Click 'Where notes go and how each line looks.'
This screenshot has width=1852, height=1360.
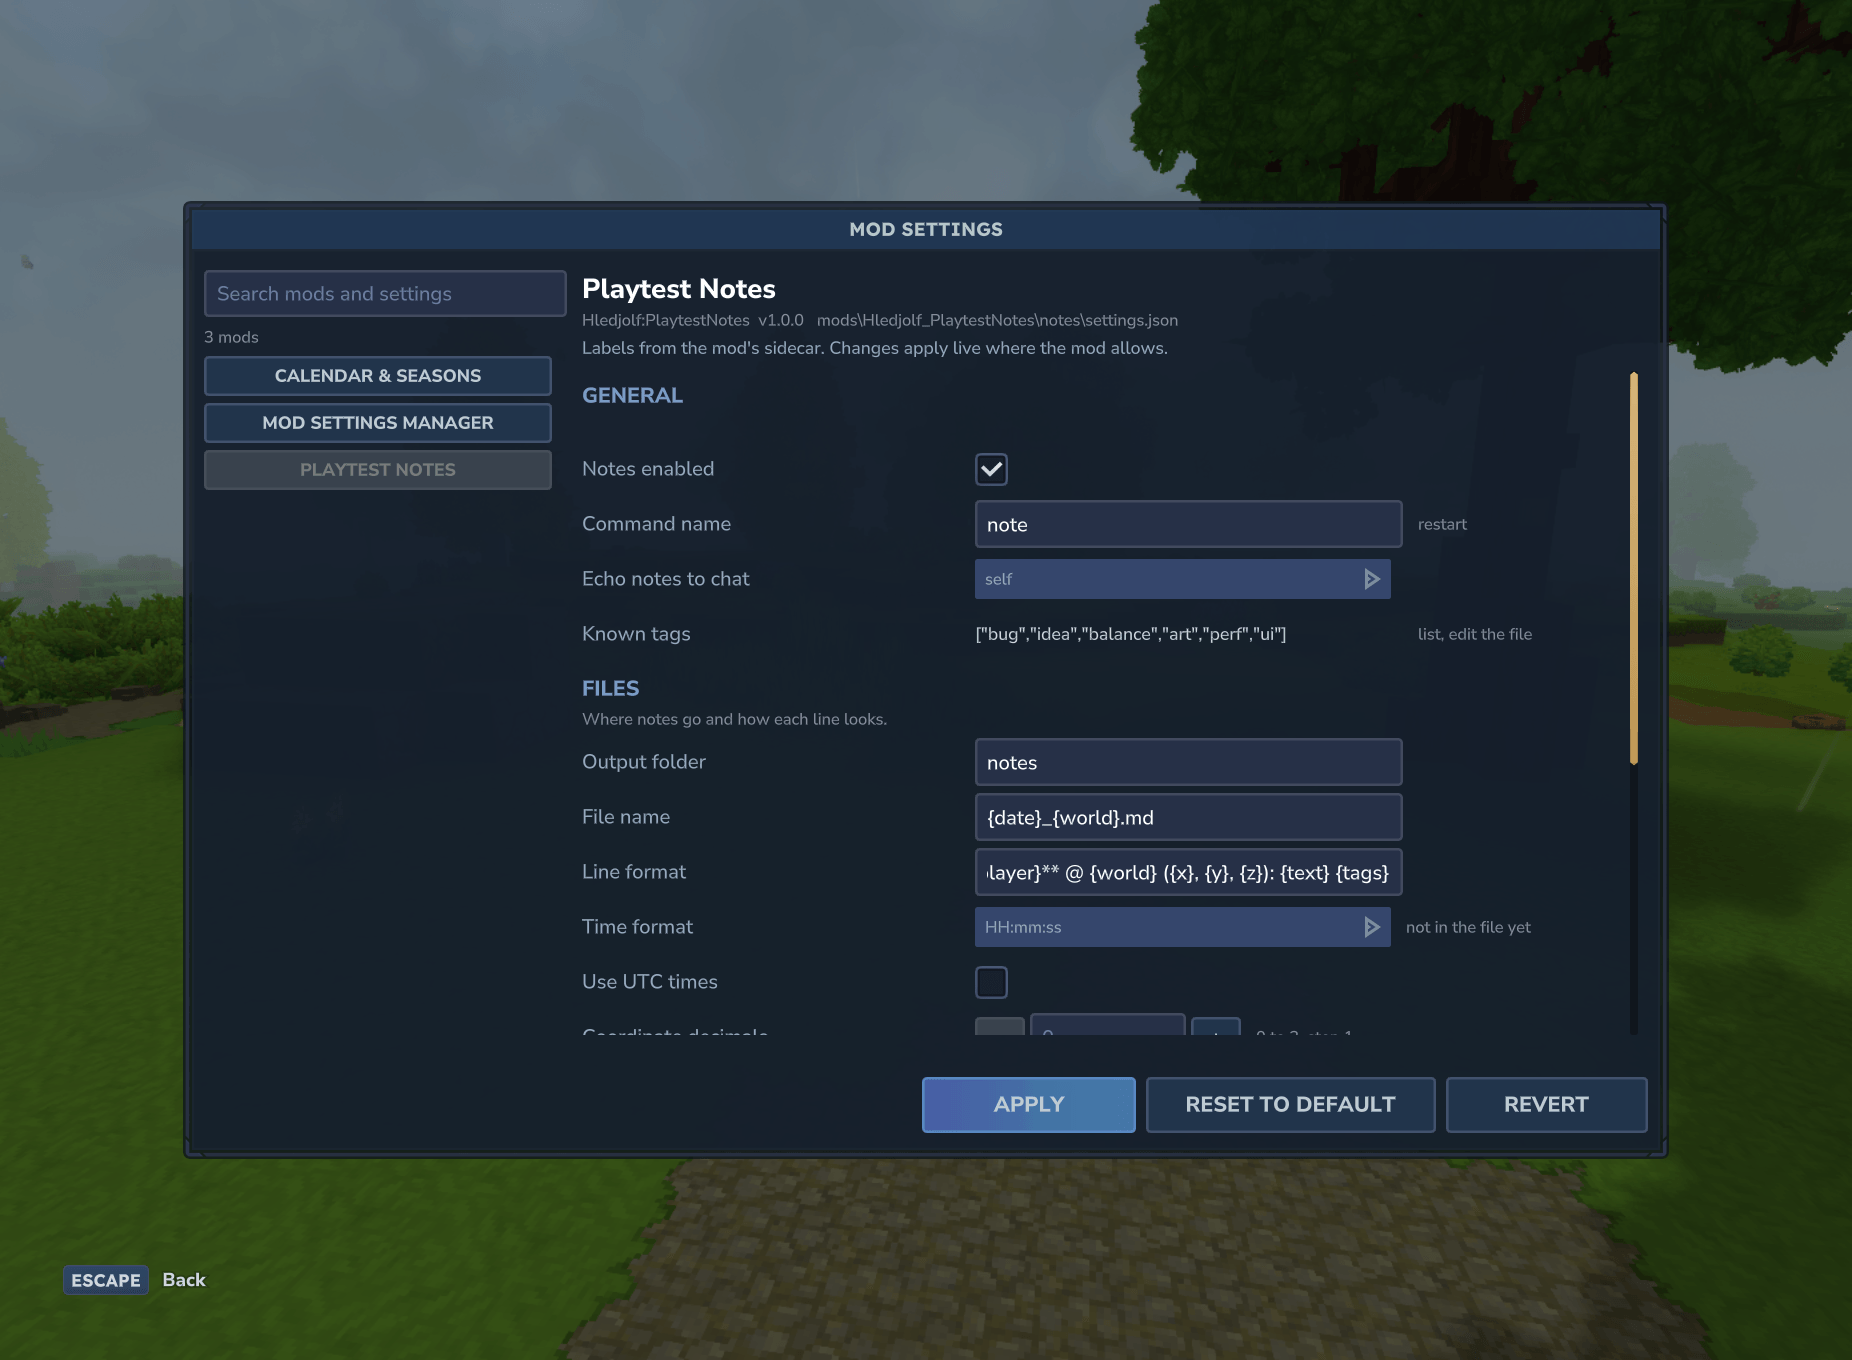[x=735, y=719]
